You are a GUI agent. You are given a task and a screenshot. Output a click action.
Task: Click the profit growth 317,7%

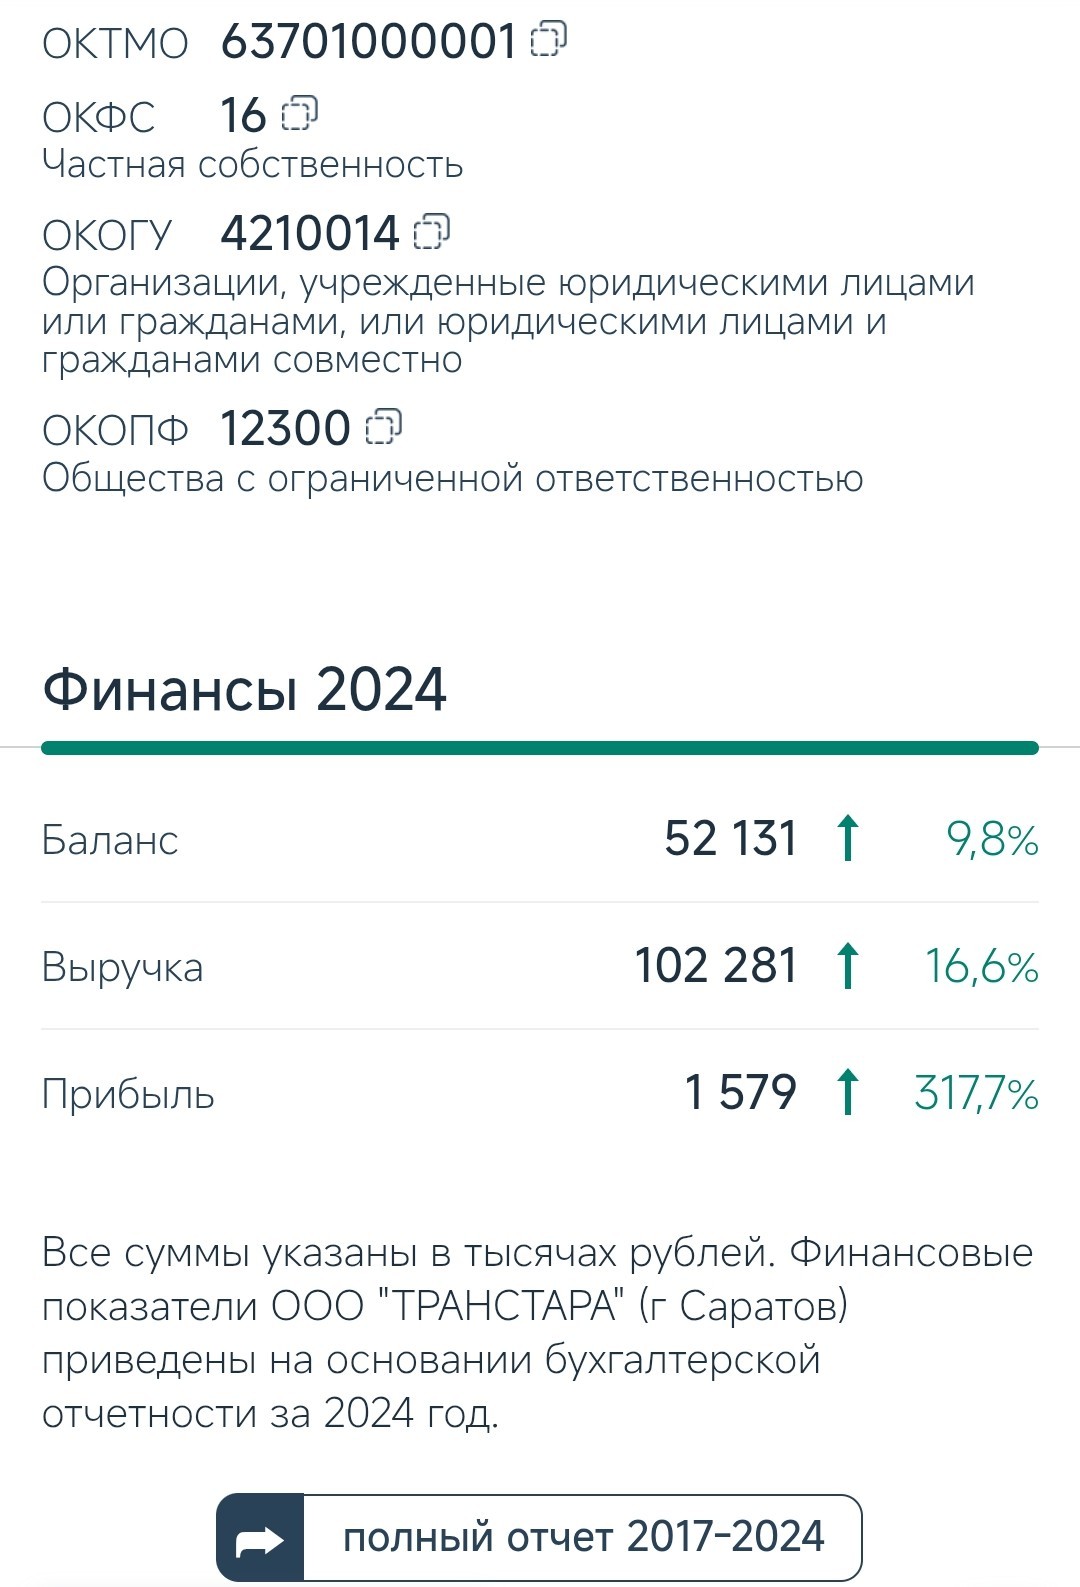[x=976, y=1093]
